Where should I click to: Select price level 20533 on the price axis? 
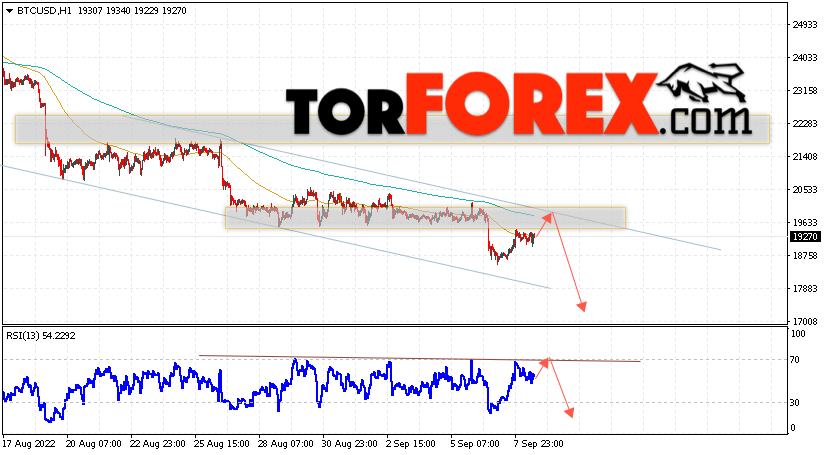click(x=805, y=189)
